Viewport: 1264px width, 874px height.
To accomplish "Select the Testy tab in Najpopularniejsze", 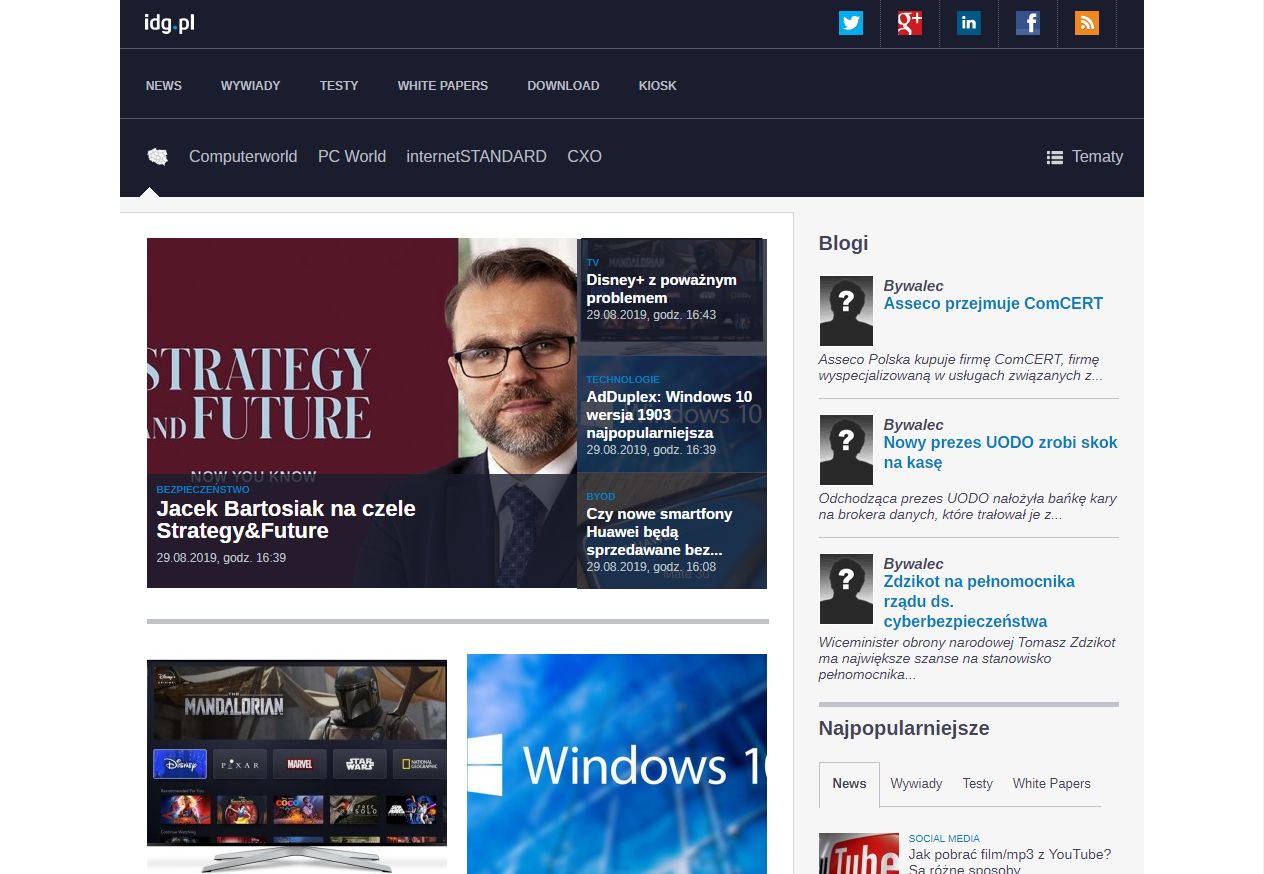I will point(977,784).
